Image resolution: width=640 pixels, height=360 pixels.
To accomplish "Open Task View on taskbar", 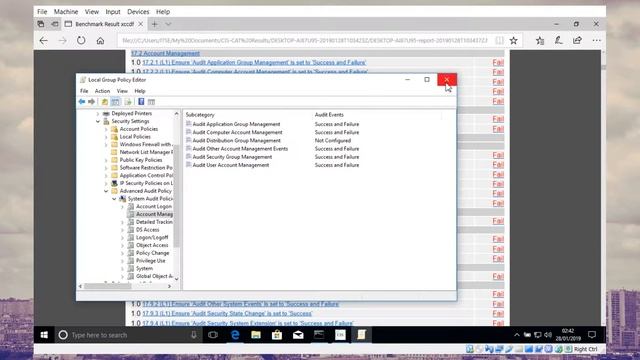I will point(213,335).
